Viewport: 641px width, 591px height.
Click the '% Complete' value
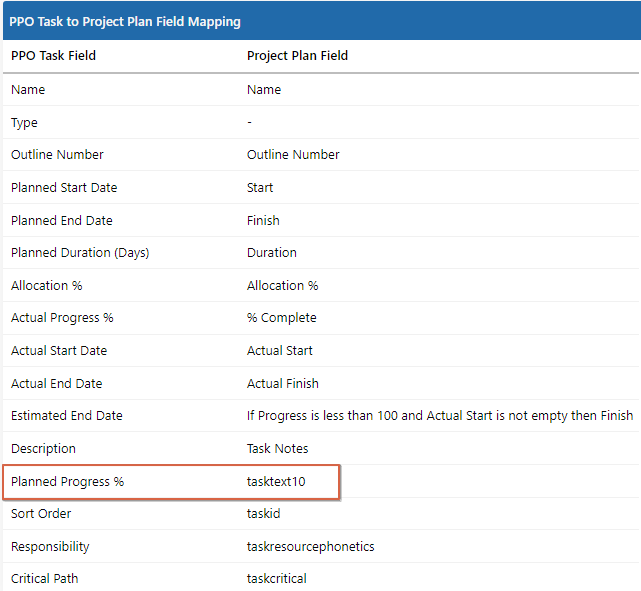pos(282,318)
